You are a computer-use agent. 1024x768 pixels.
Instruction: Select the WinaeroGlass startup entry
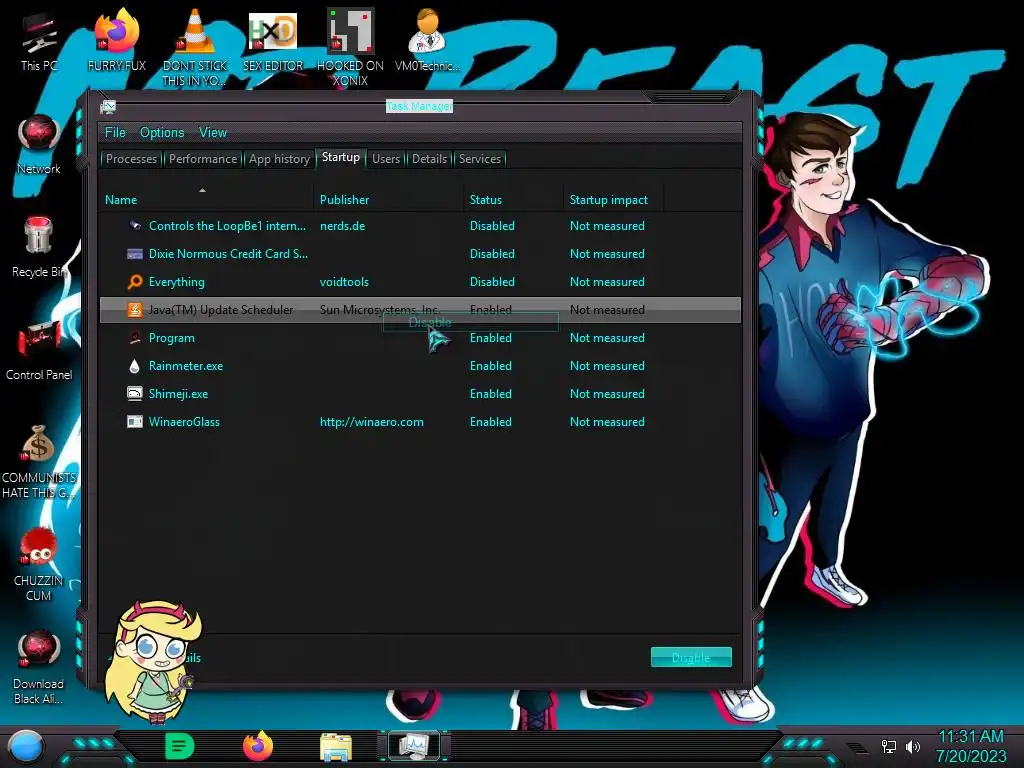coord(420,422)
